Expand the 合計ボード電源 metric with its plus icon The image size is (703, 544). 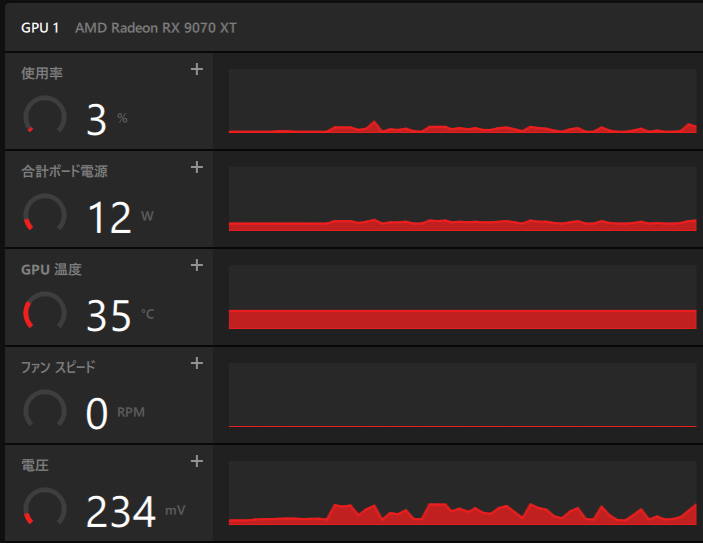click(x=197, y=167)
